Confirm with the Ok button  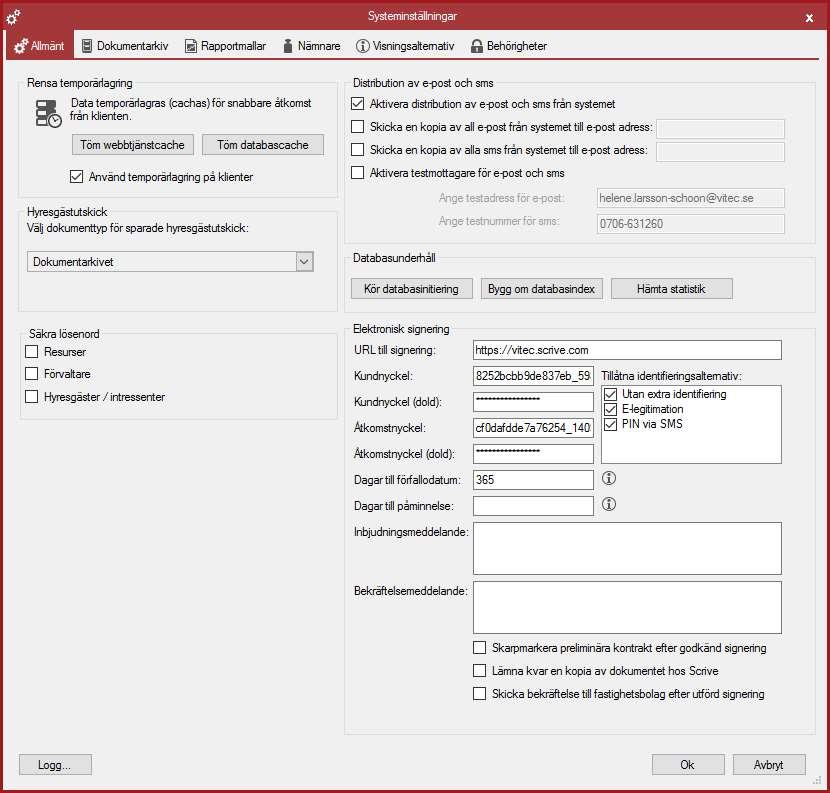[x=688, y=765]
